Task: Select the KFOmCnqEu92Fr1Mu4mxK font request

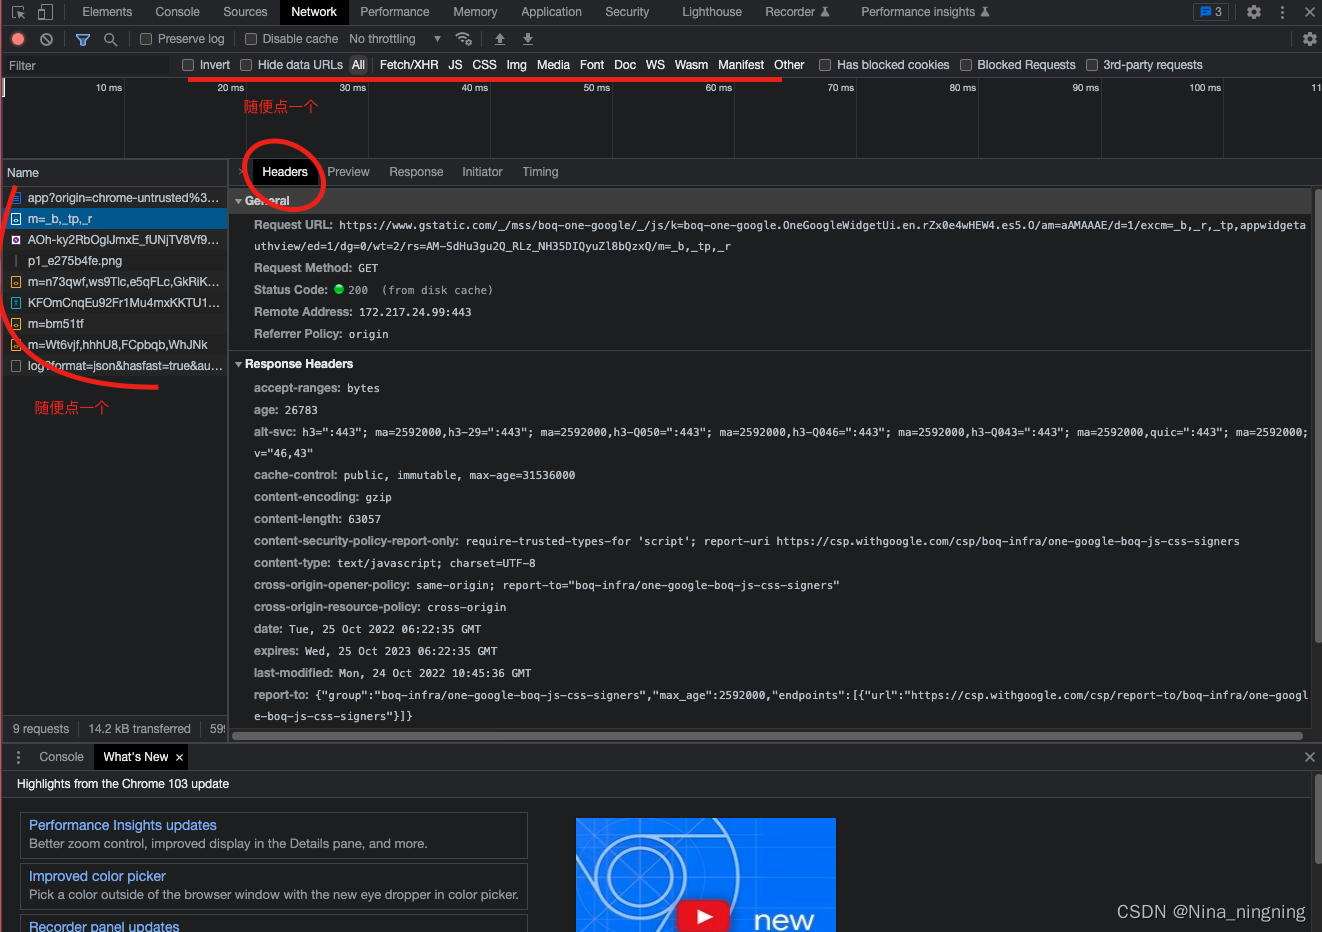Action: pos(115,303)
